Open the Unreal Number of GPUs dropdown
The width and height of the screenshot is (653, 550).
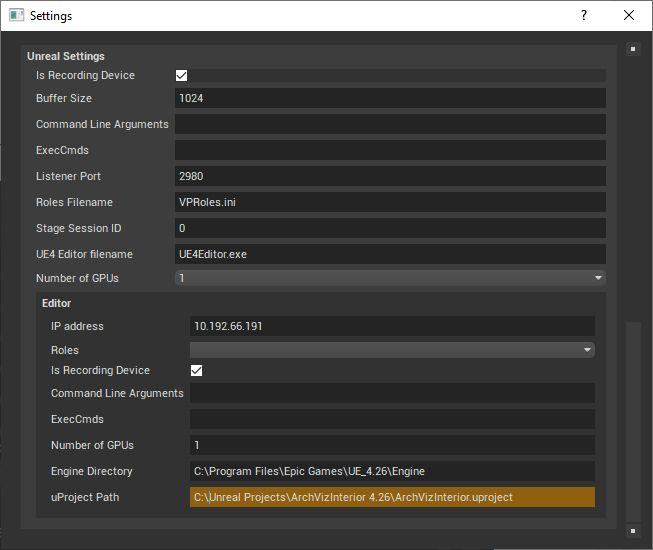click(x=390, y=278)
